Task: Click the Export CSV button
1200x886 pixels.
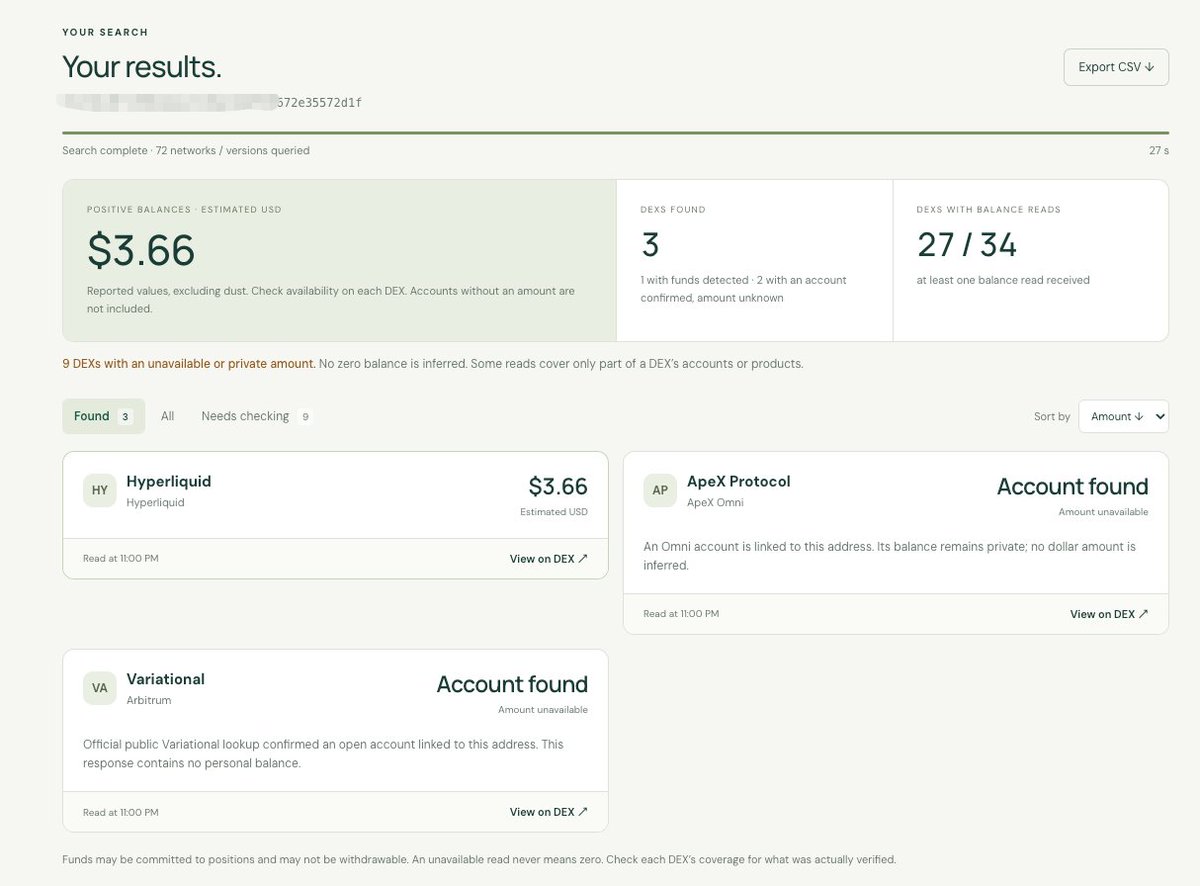Action: [x=1116, y=67]
